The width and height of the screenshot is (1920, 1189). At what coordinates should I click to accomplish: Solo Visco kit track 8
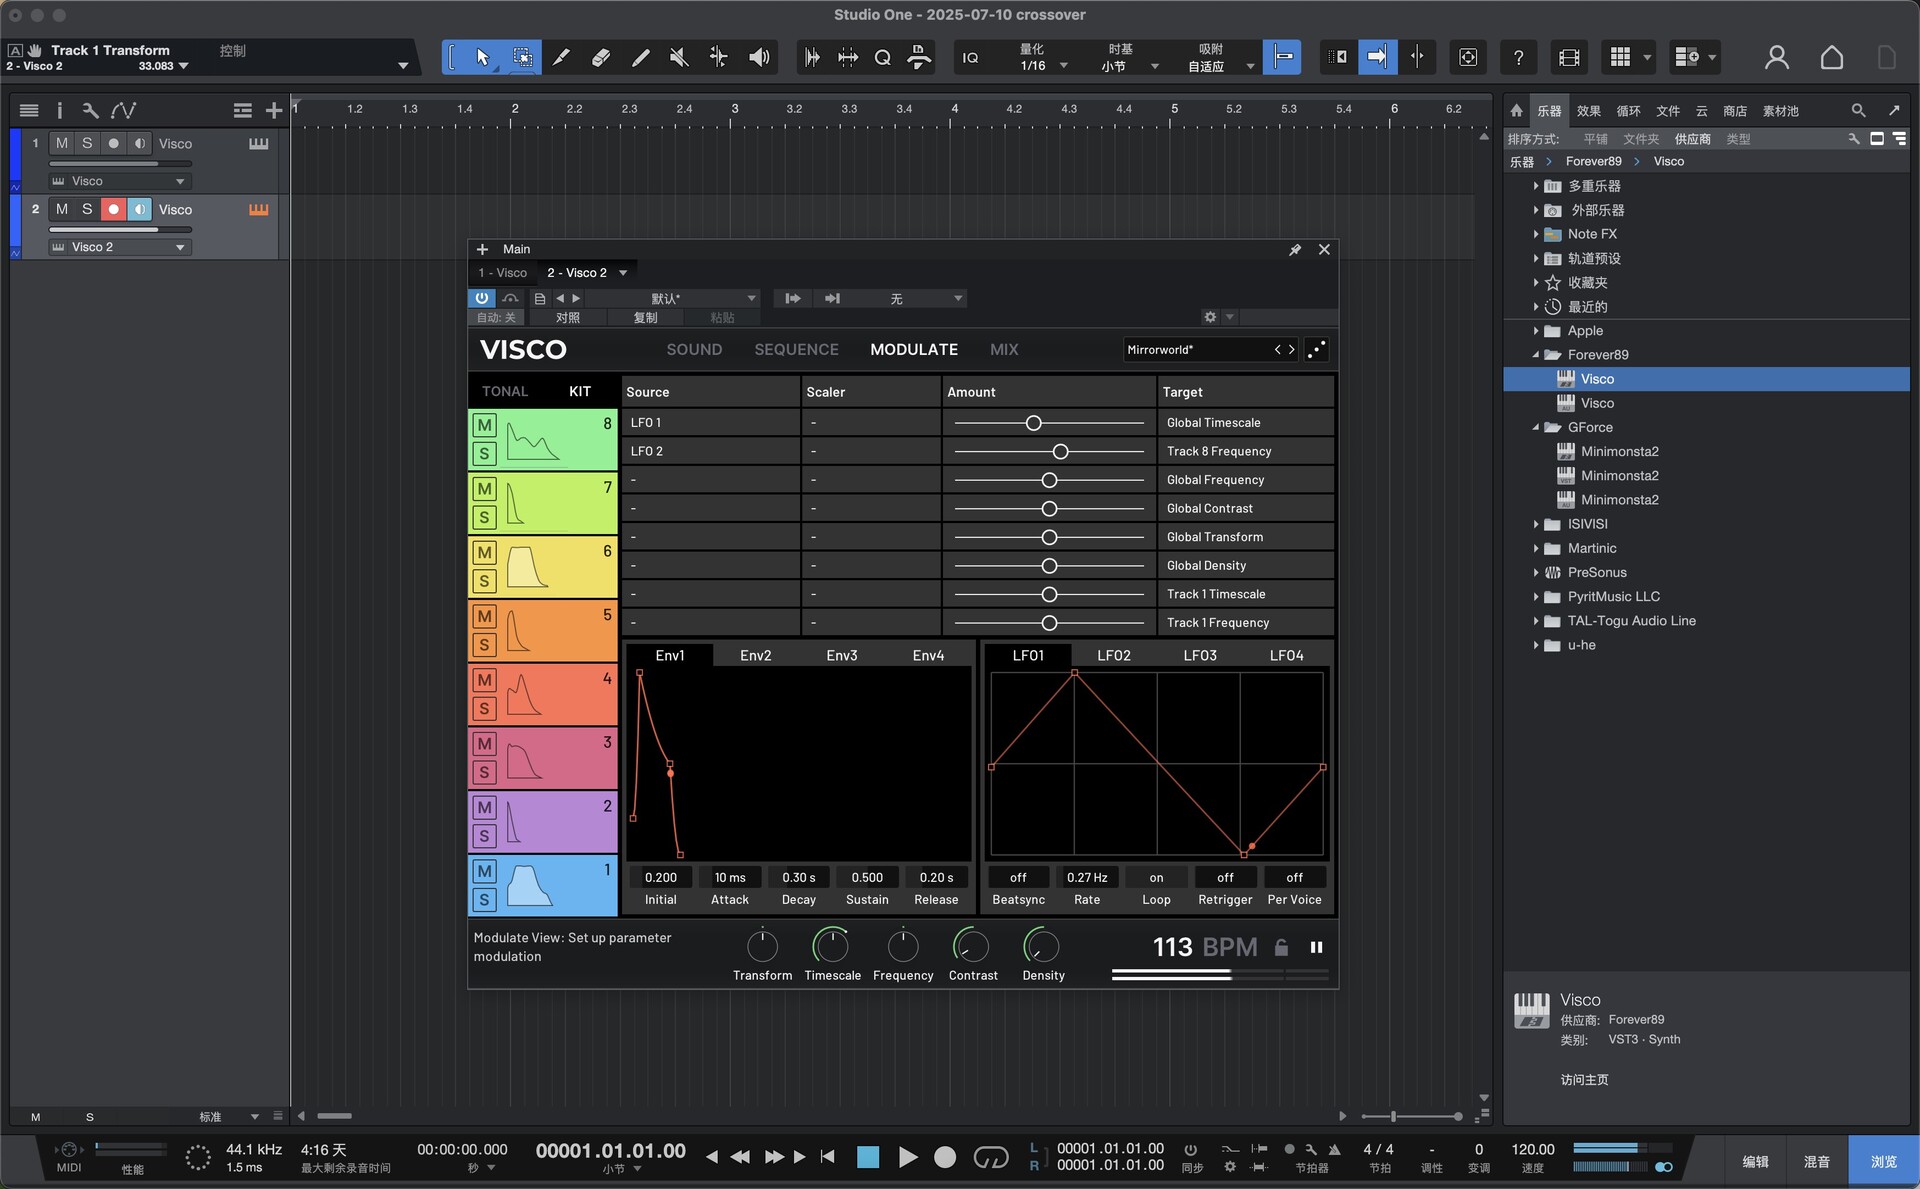tap(484, 454)
